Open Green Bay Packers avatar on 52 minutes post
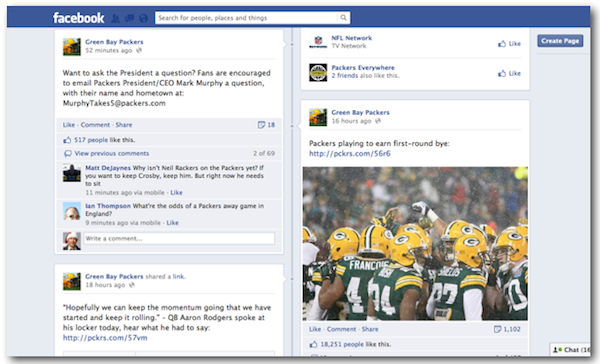 72,47
